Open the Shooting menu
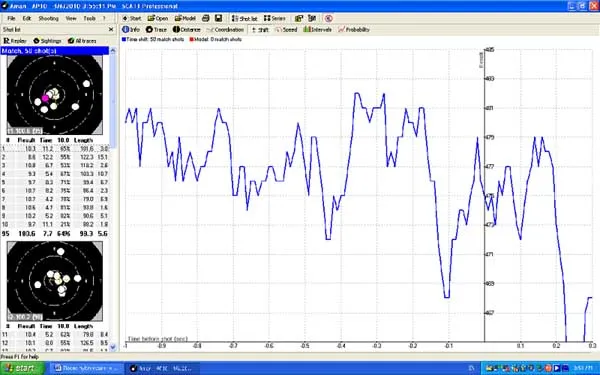 (48, 18)
